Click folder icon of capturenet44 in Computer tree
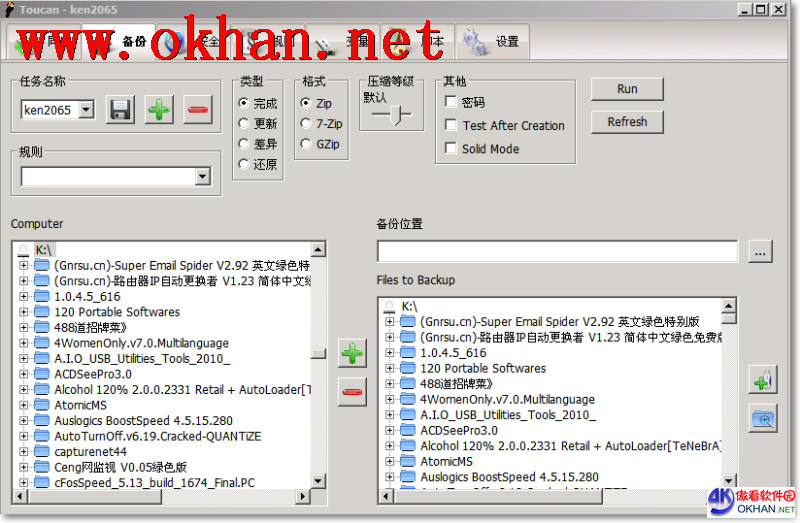The height and width of the screenshot is (523, 800). coord(41,452)
